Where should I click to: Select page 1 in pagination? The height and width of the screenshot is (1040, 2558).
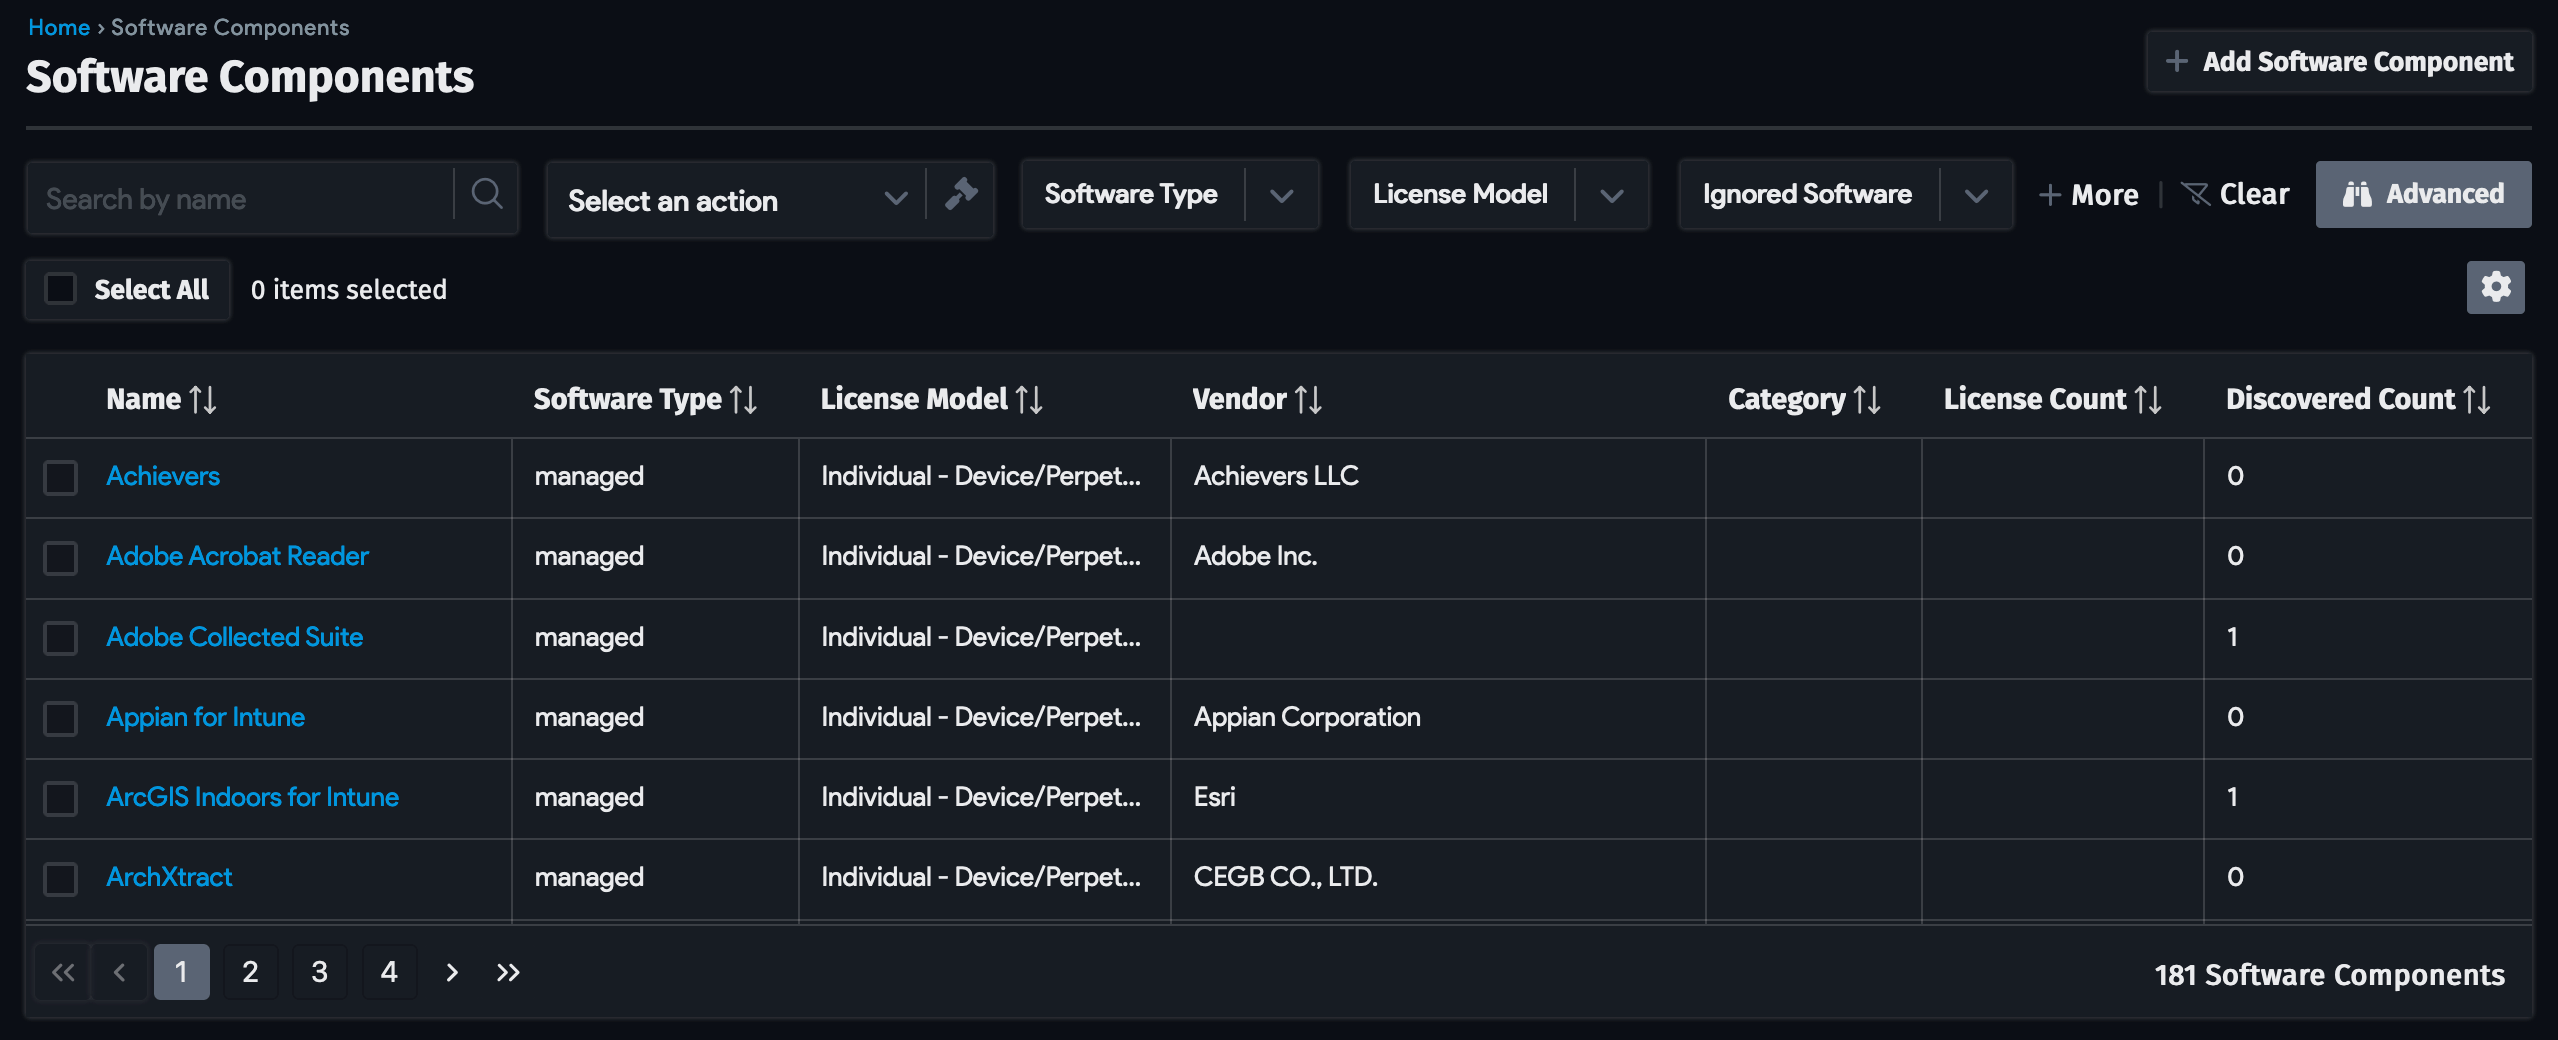coord(181,972)
